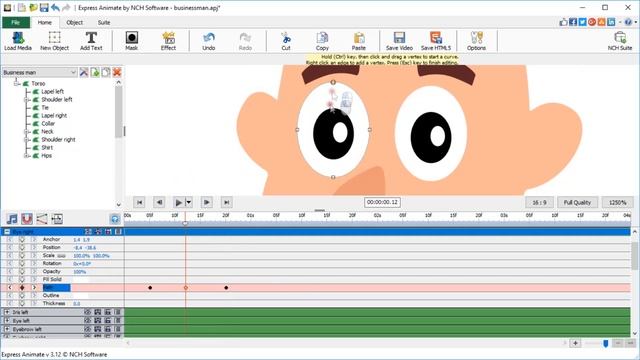The width and height of the screenshot is (640, 360).
Task: Adjust the timeline zoom slider handle
Action: (x=606, y=344)
